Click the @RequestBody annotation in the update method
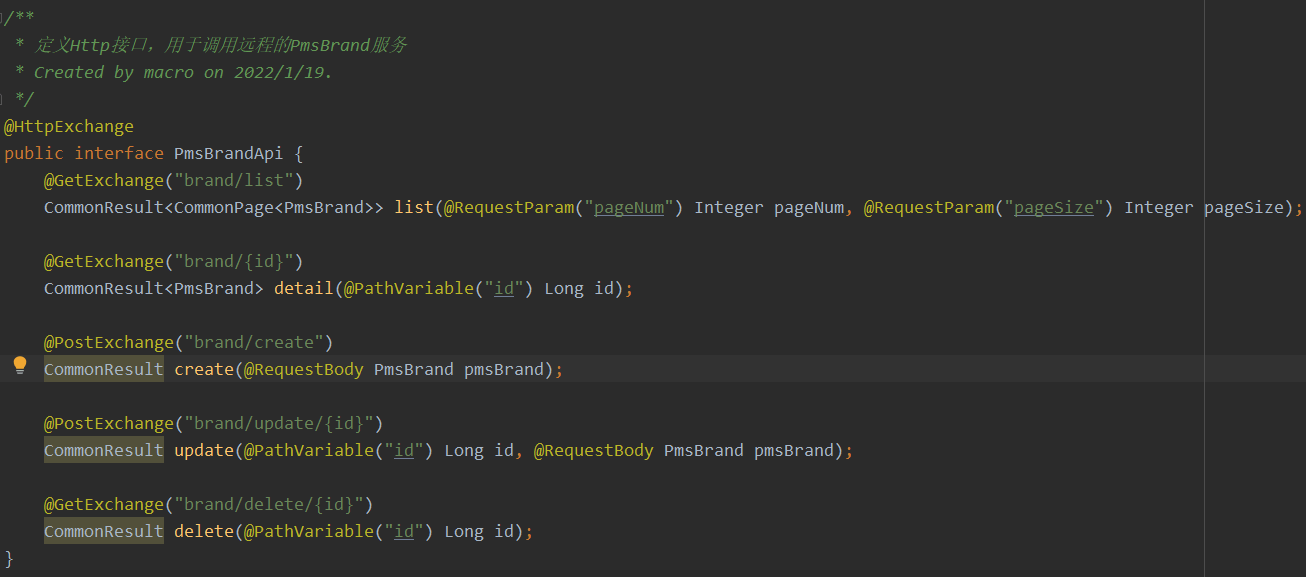Viewport: 1306px width, 577px height. [x=593, y=450]
